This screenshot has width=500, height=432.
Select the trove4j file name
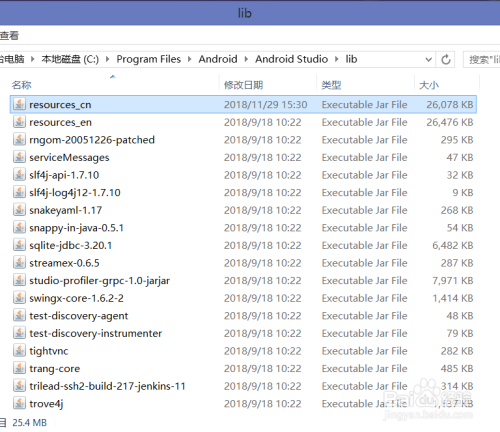point(46,404)
